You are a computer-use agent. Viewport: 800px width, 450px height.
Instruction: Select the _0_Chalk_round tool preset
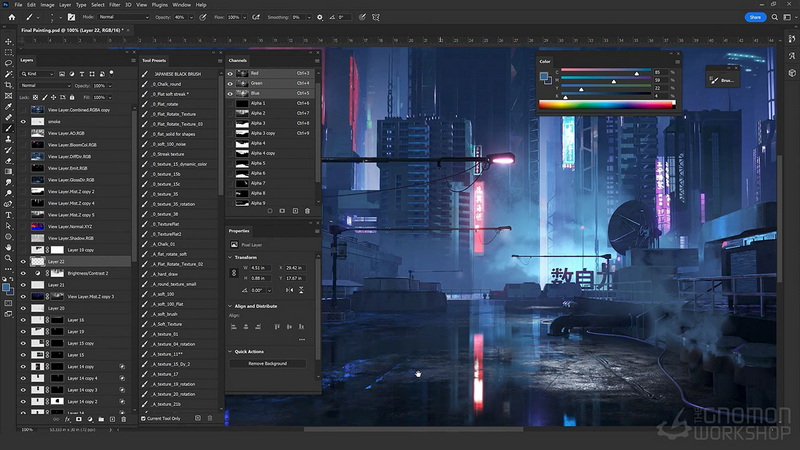click(x=166, y=84)
